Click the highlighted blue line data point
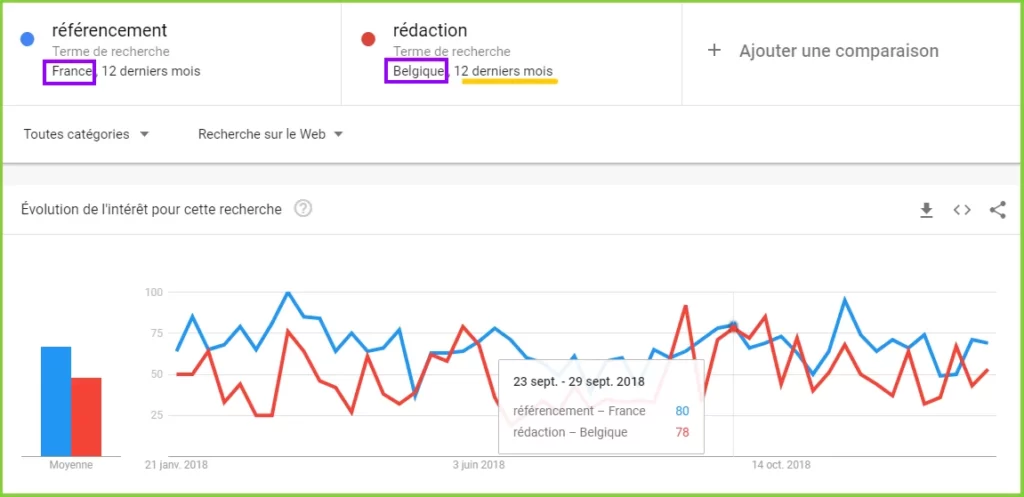Screen dimensions: 1024x497 pos(733,325)
